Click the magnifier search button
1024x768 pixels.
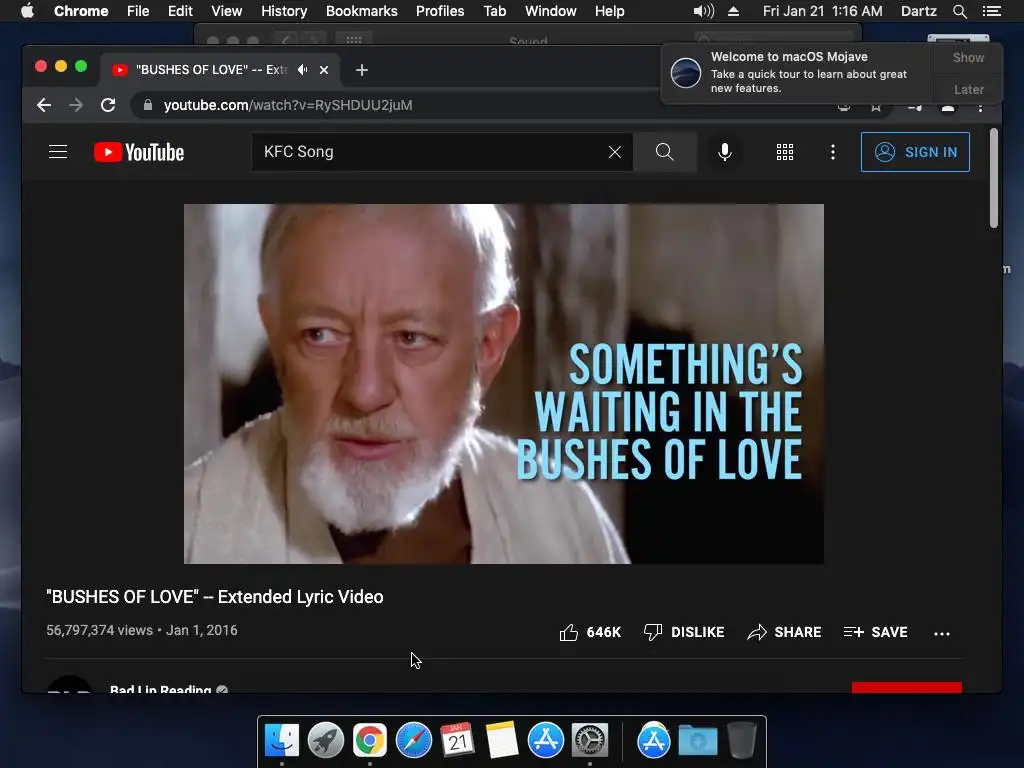click(x=664, y=152)
